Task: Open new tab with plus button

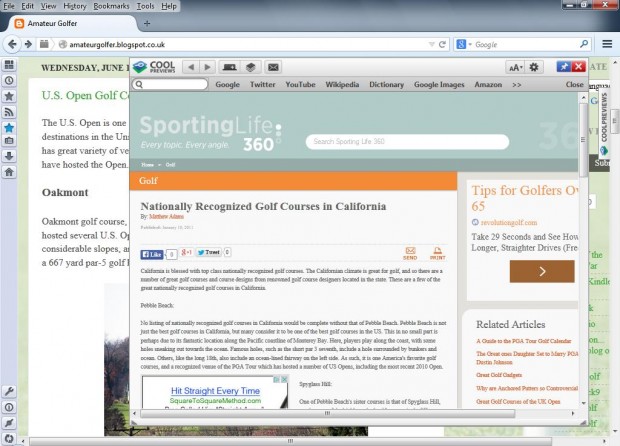Action: point(147,23)
